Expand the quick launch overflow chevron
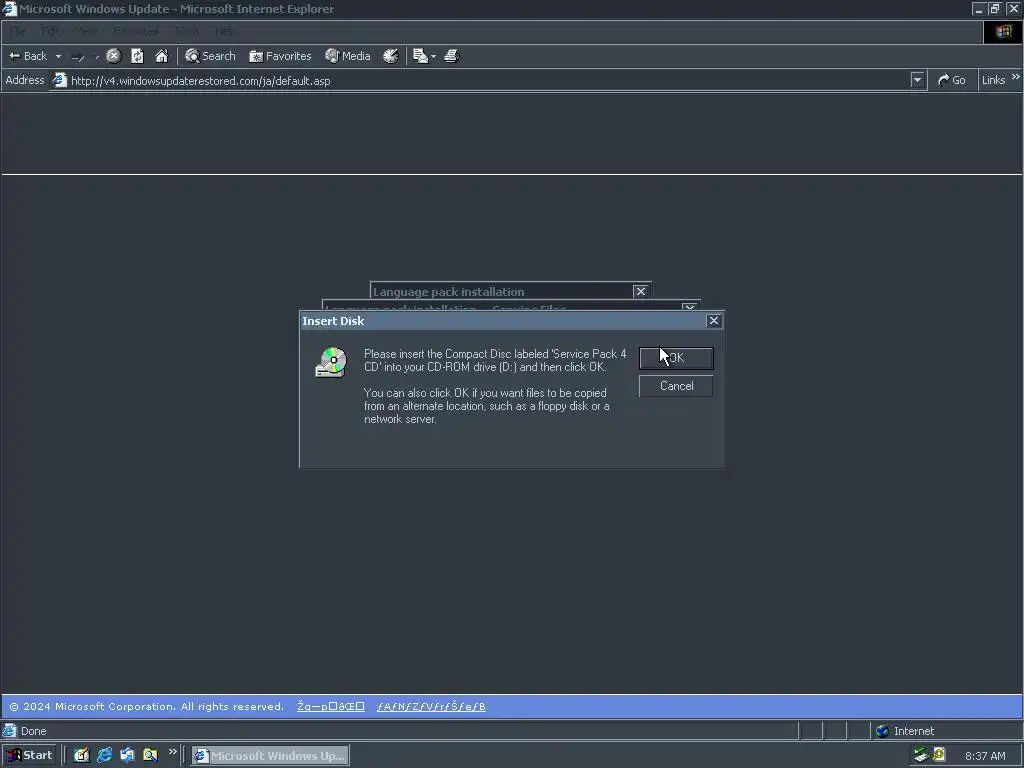 pyautogui.click(x=172, y=752)
